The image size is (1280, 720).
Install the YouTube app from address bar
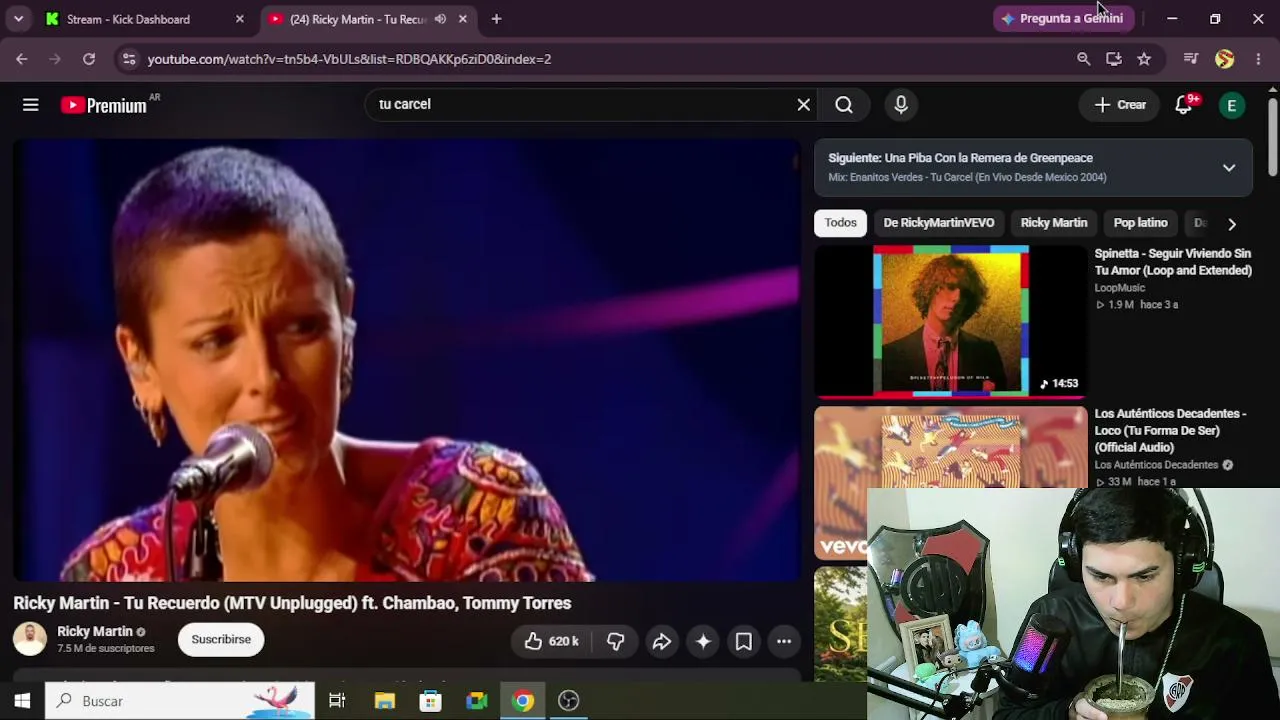click(x=1113, y=59)
